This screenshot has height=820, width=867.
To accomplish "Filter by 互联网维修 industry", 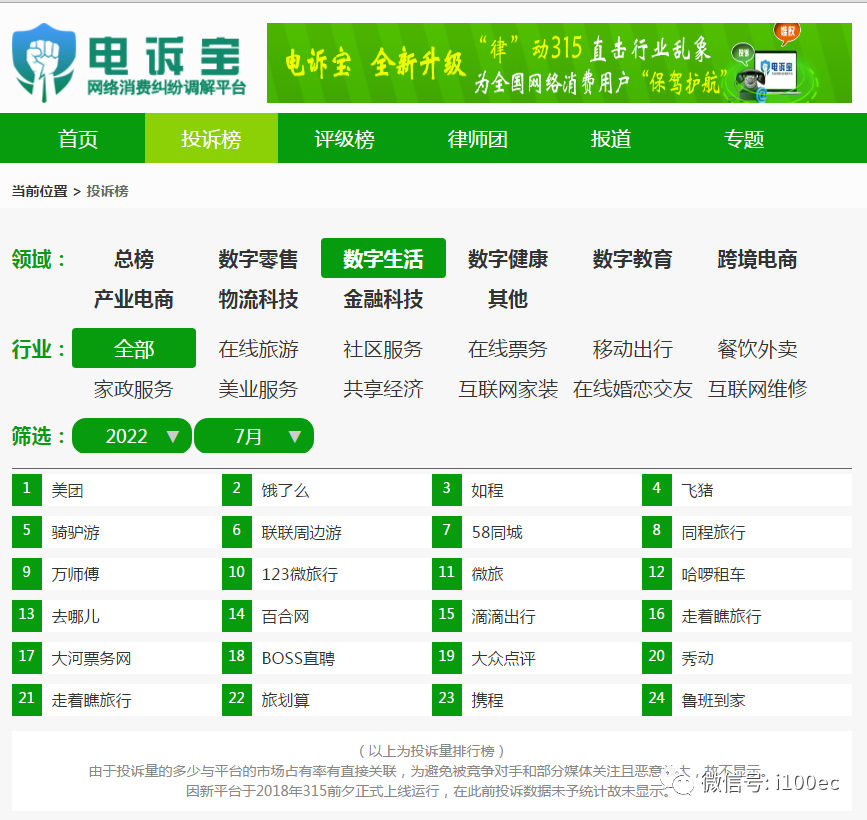I will (x=757, y=389).
